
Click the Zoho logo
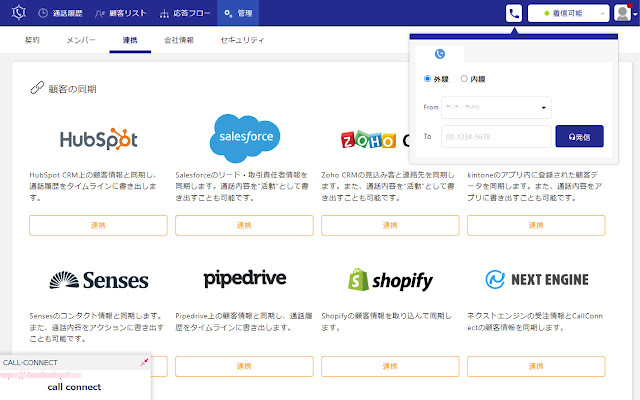point(368,140)
